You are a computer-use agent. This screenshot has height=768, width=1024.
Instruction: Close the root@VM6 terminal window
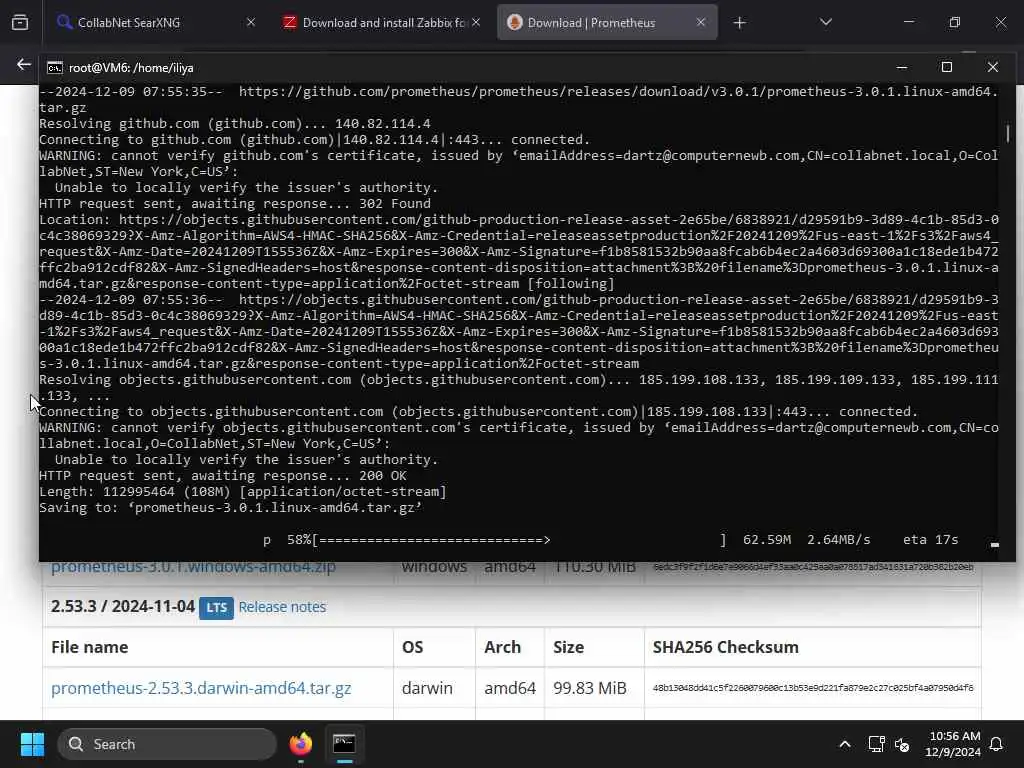click(992, 67)
